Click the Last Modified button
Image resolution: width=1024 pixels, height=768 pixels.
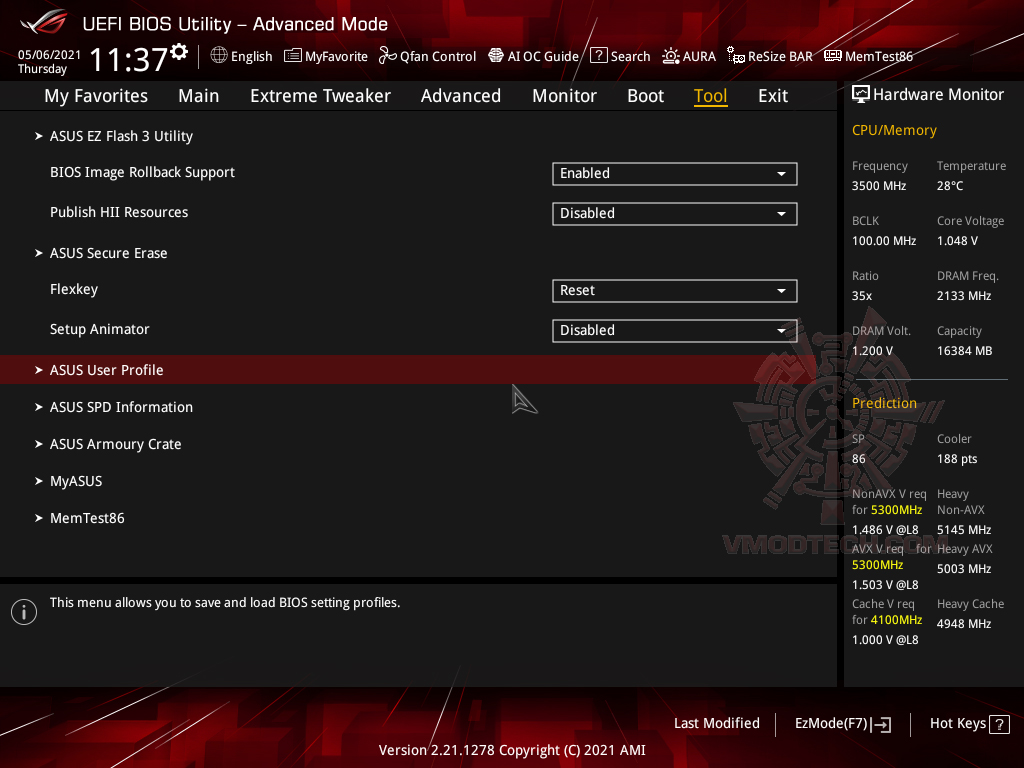(x=716, y=724)
